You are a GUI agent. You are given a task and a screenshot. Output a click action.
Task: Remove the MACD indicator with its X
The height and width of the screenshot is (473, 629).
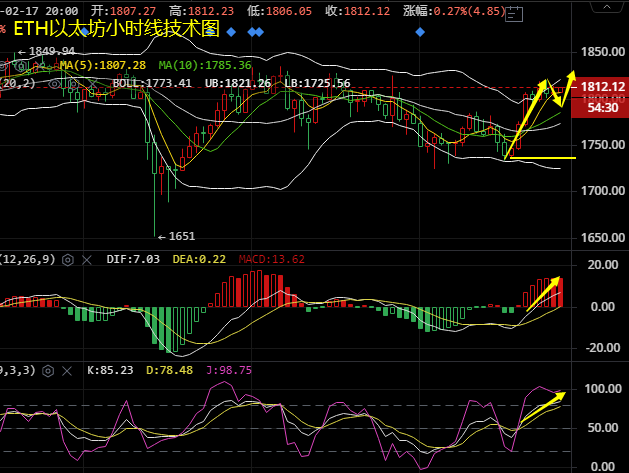click(x=87, y=260)
